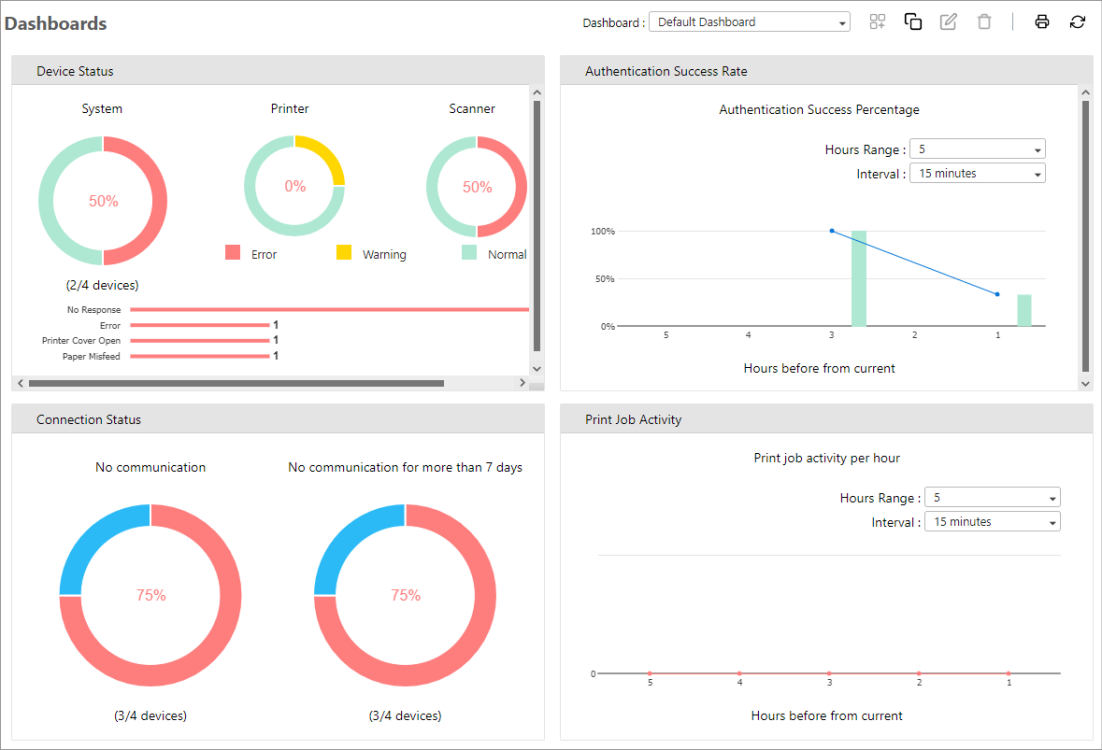Click the copy dashboard icon
Viewport: 1102px width, 750px height.
pyautogui.click(x=913, y=22)
